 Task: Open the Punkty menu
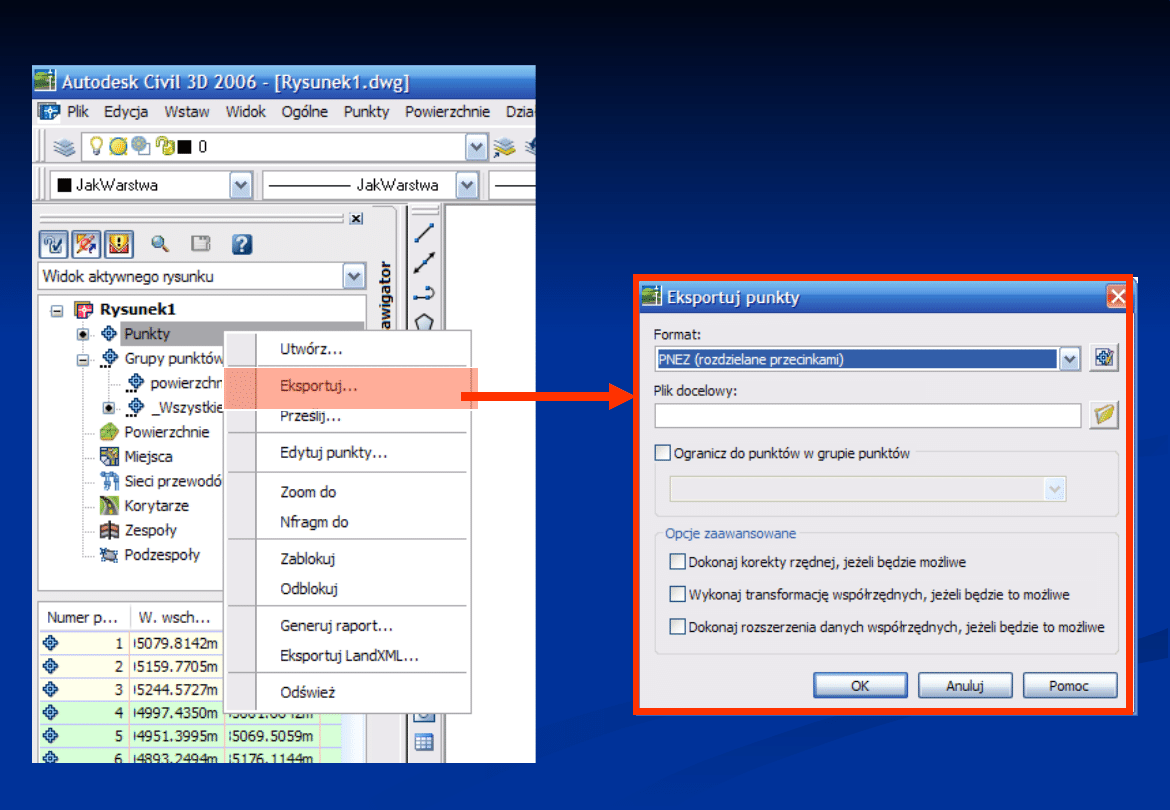pos(366,112)
